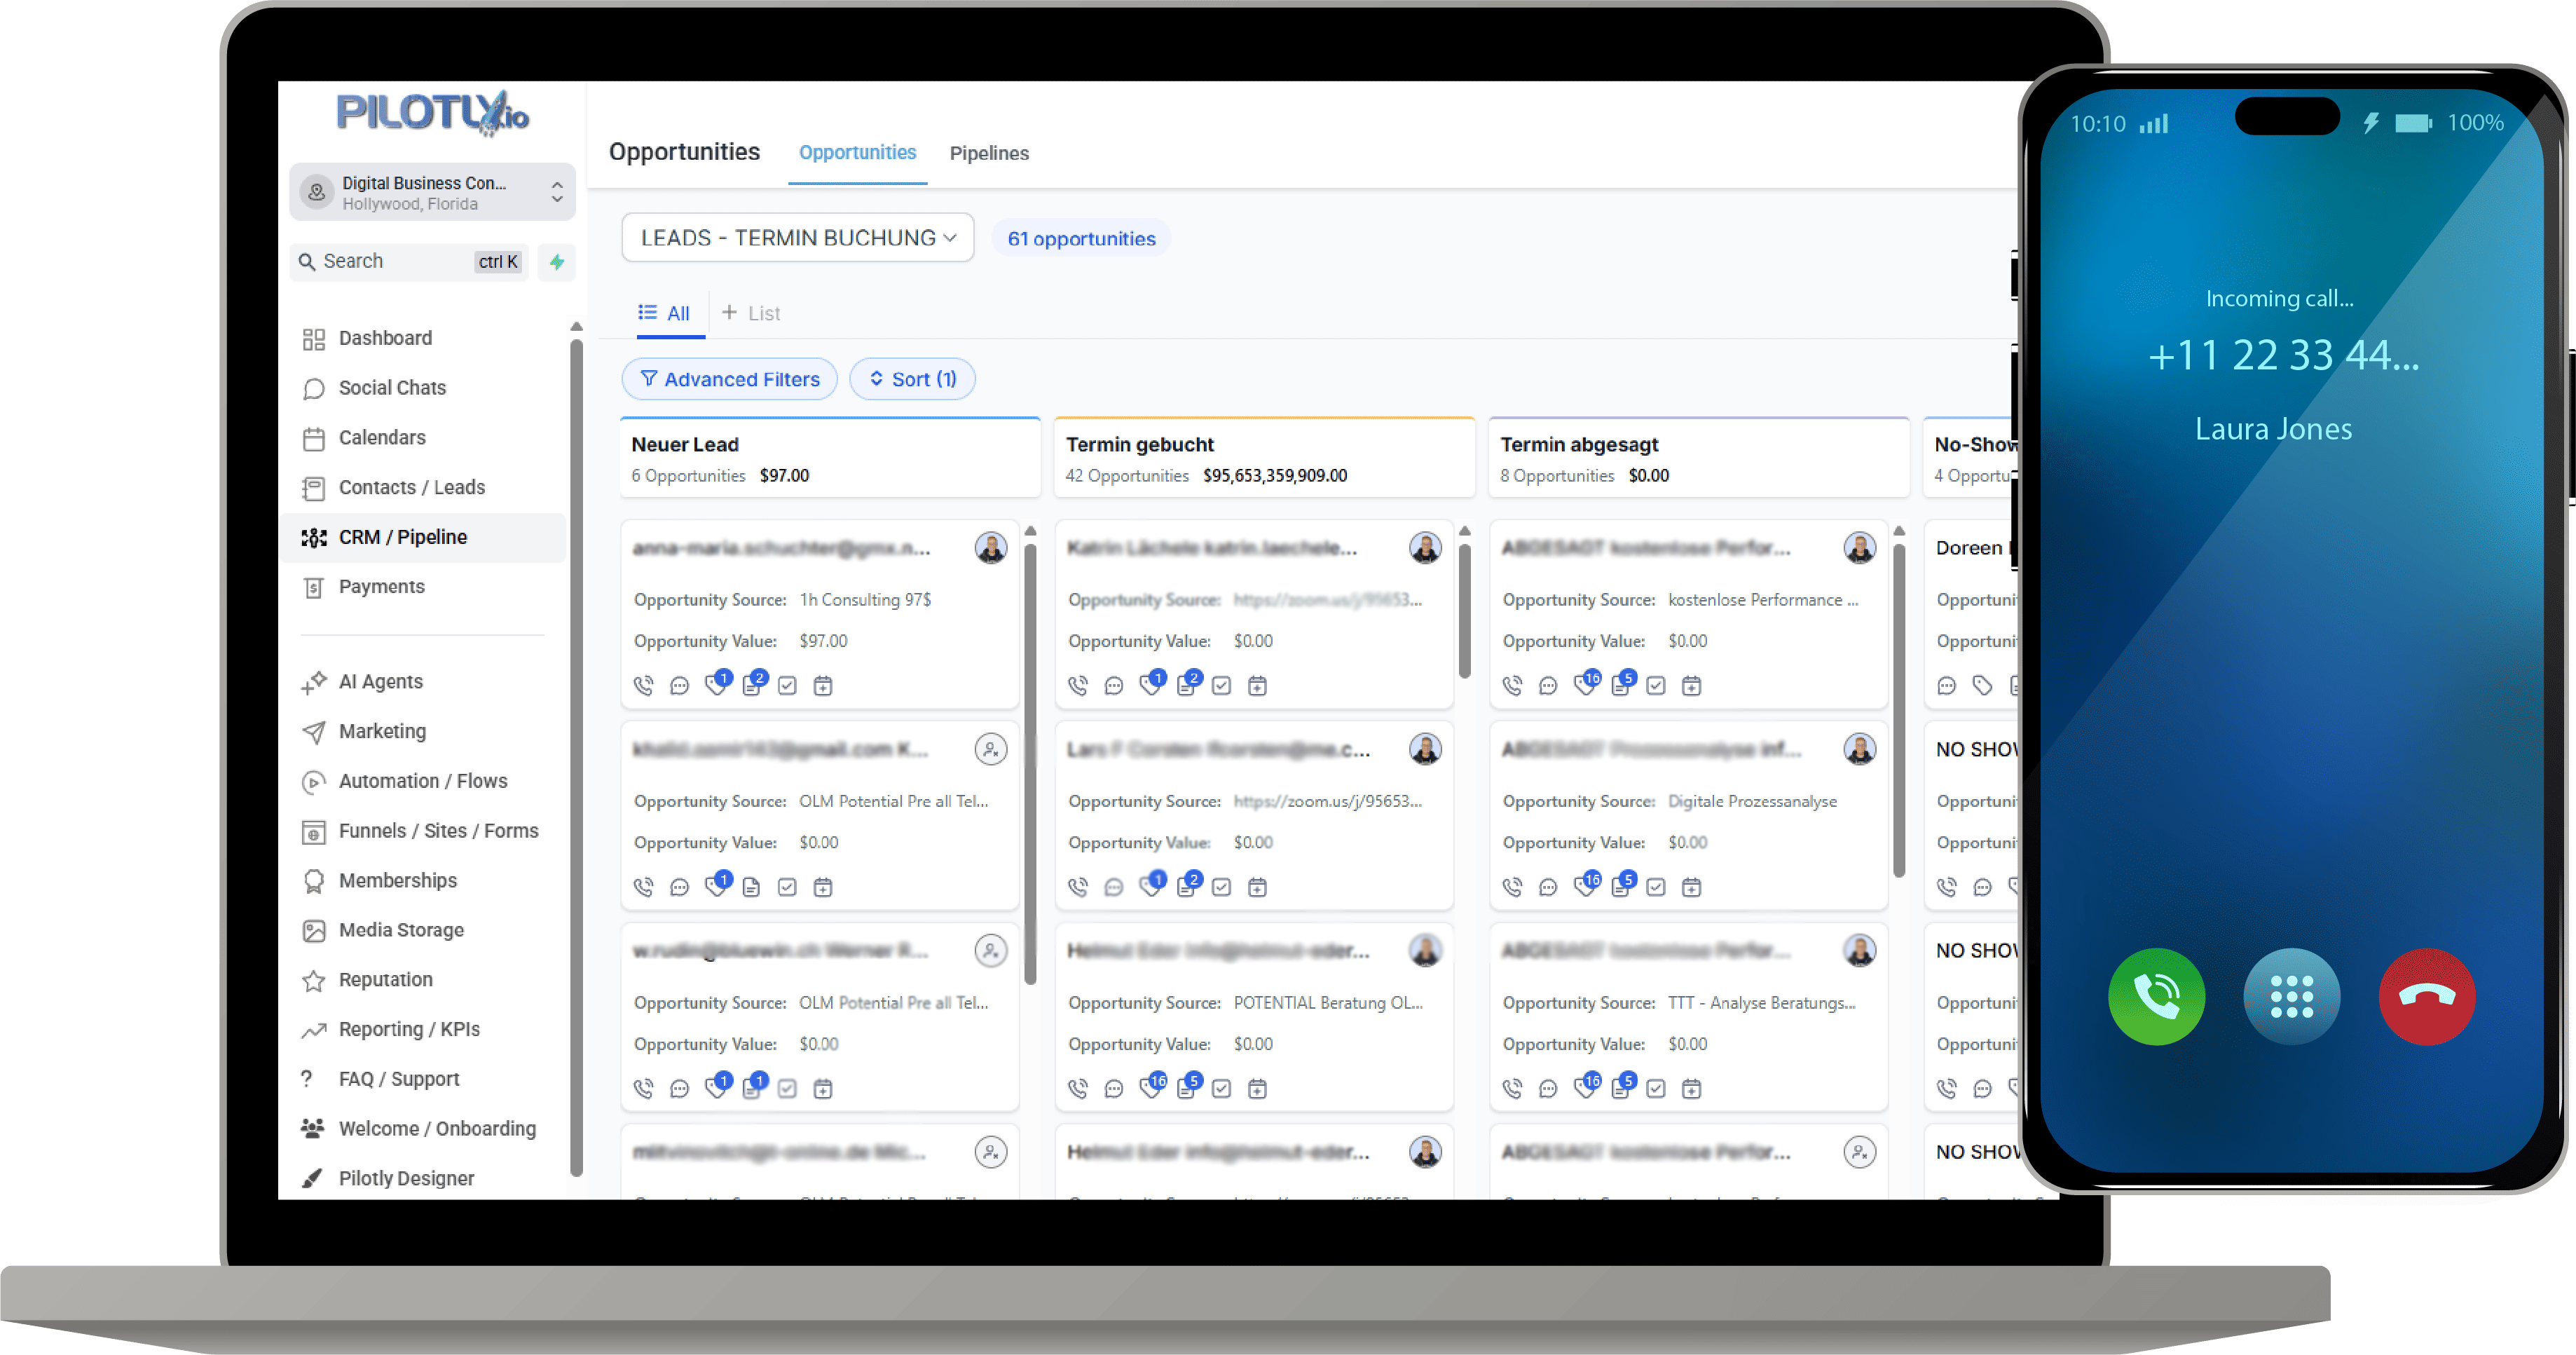This screenshot has height=1355, width=2576.
Task: Open the account switcher chevron for Digital Business Con...
Action: point(556,192)
